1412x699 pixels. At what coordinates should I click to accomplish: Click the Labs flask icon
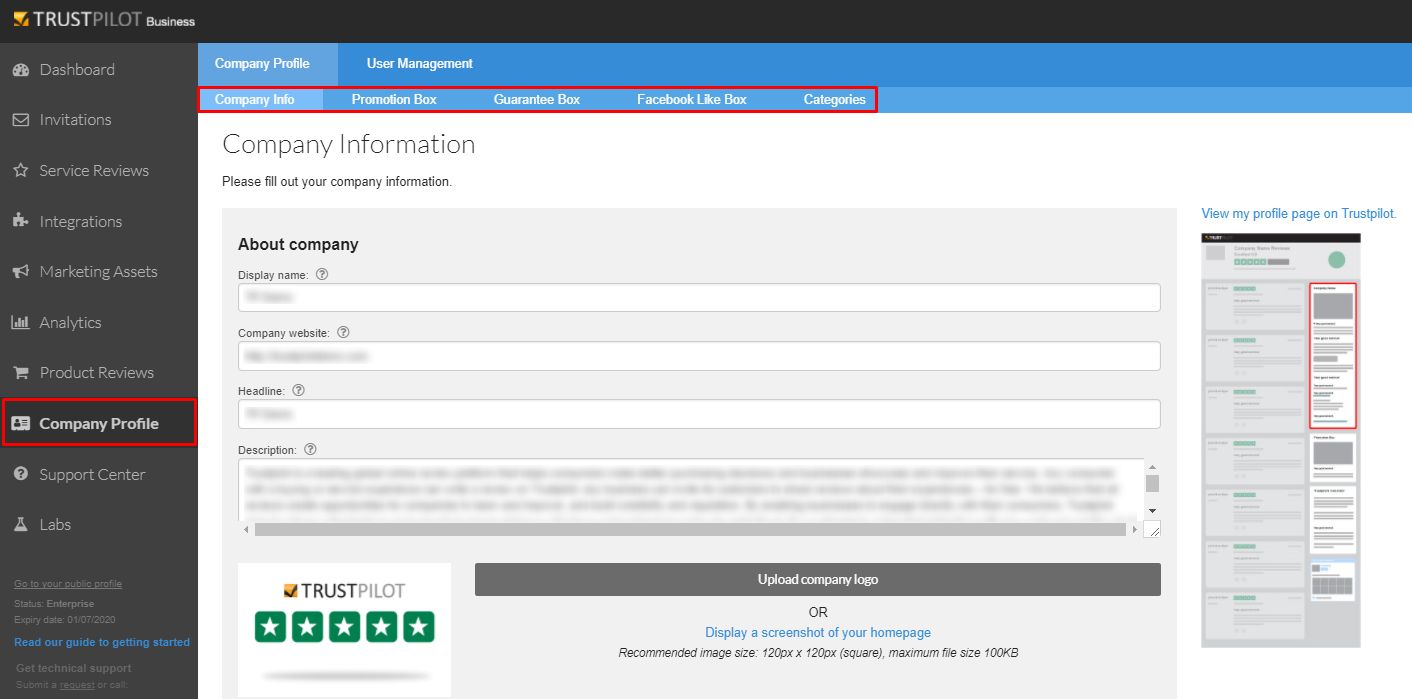[x=21, y=525]
